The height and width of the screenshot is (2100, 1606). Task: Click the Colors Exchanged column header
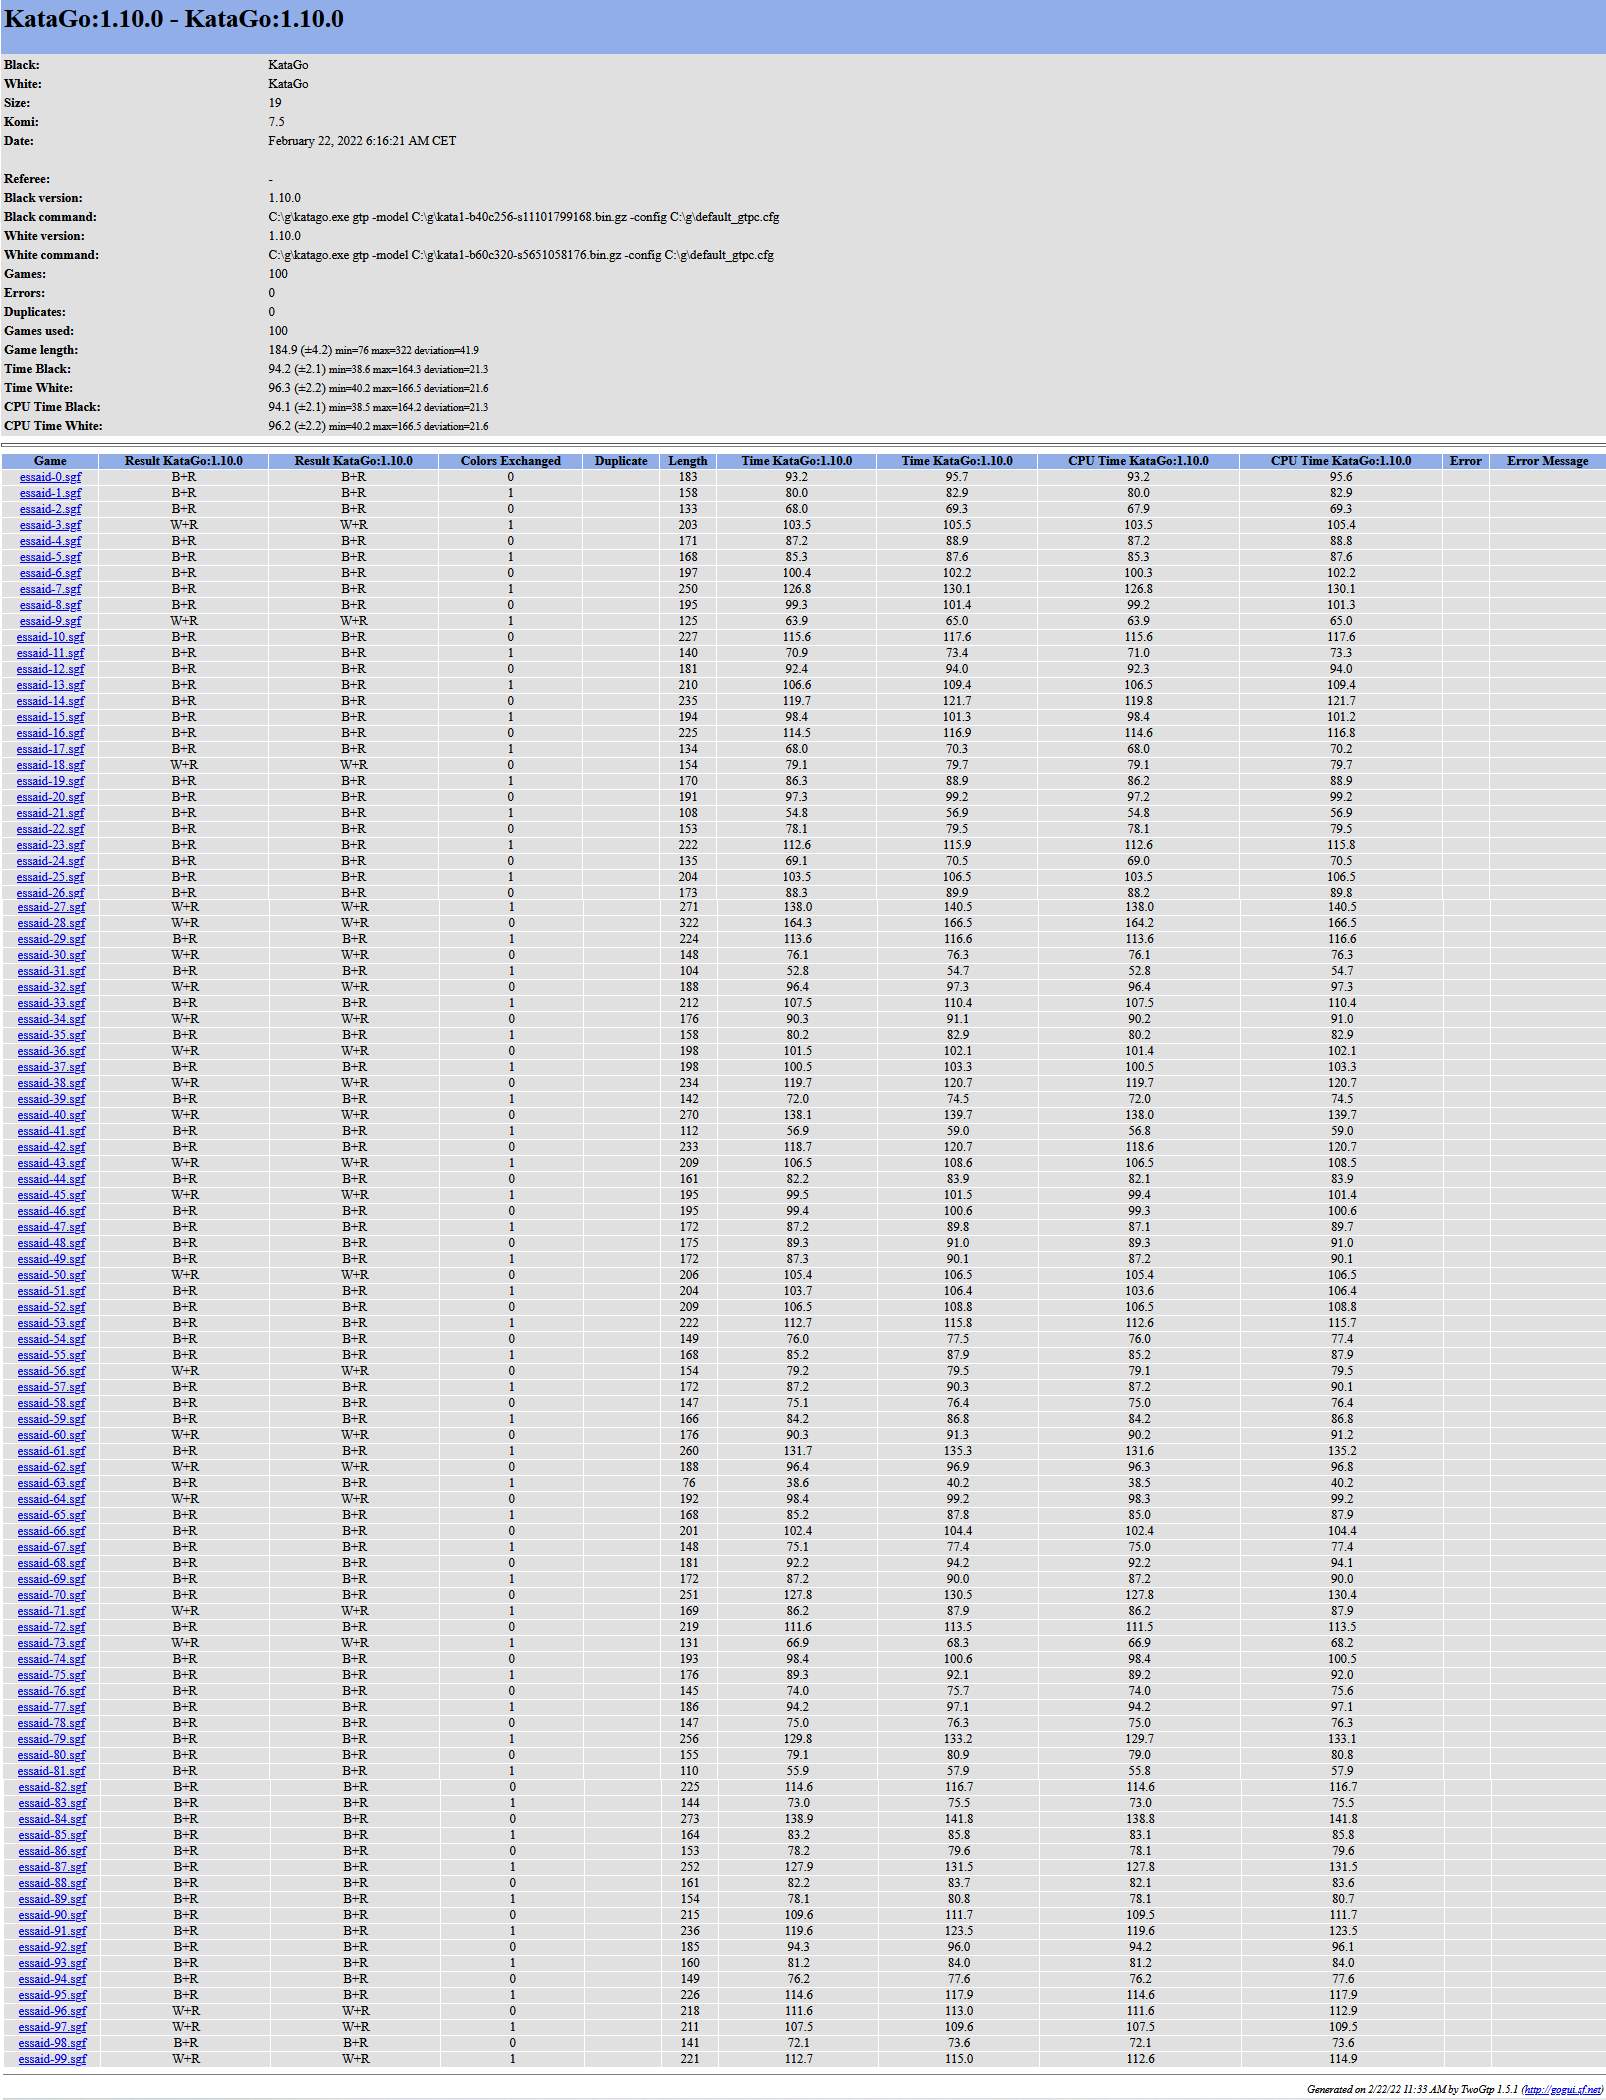(x=510, y=461)
